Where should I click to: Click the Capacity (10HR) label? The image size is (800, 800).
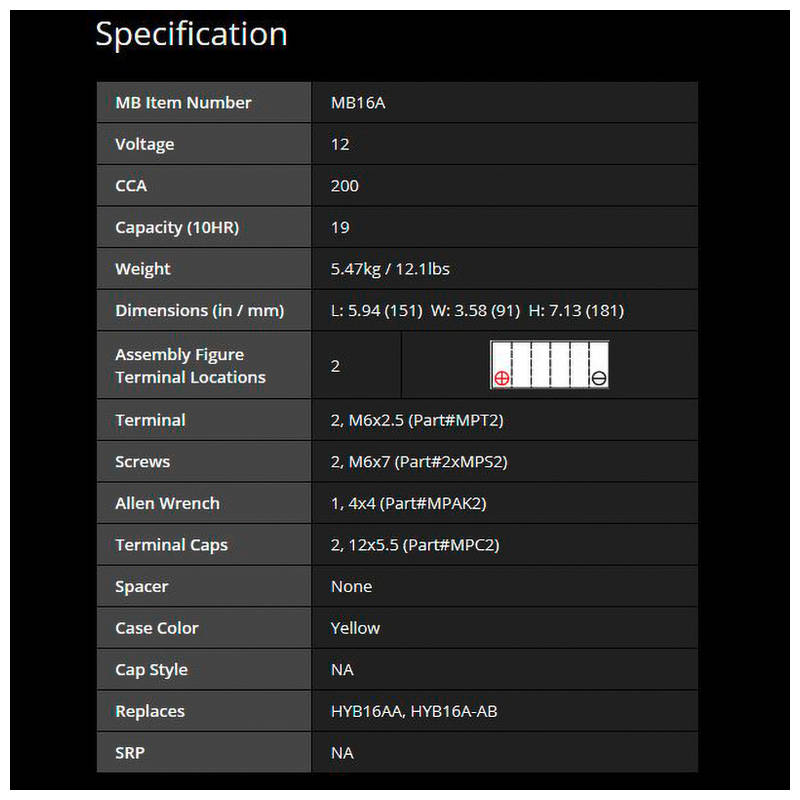pyautogui.click(x=177, y=227)
